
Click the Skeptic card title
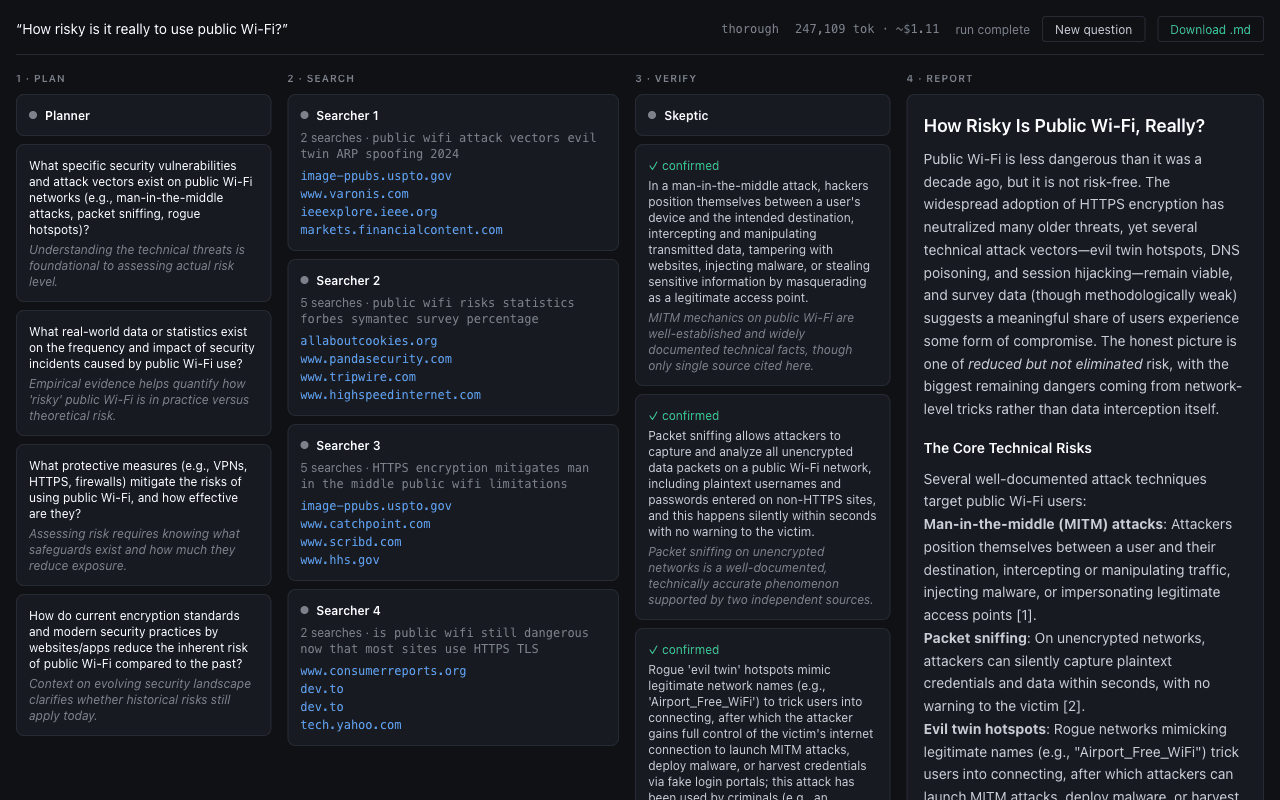[686, 116]
